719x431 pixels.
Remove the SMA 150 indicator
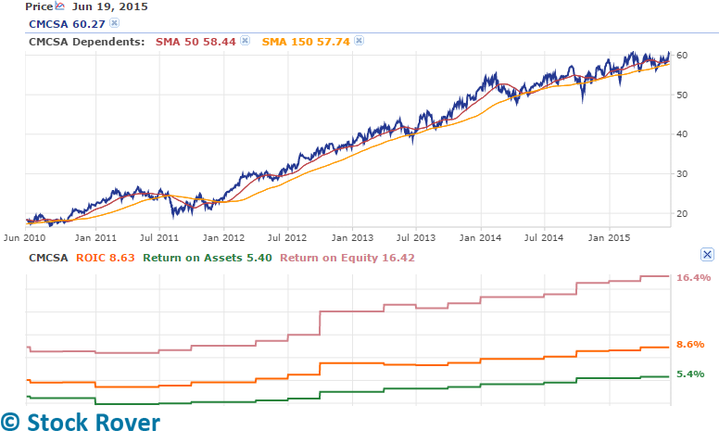359,41
